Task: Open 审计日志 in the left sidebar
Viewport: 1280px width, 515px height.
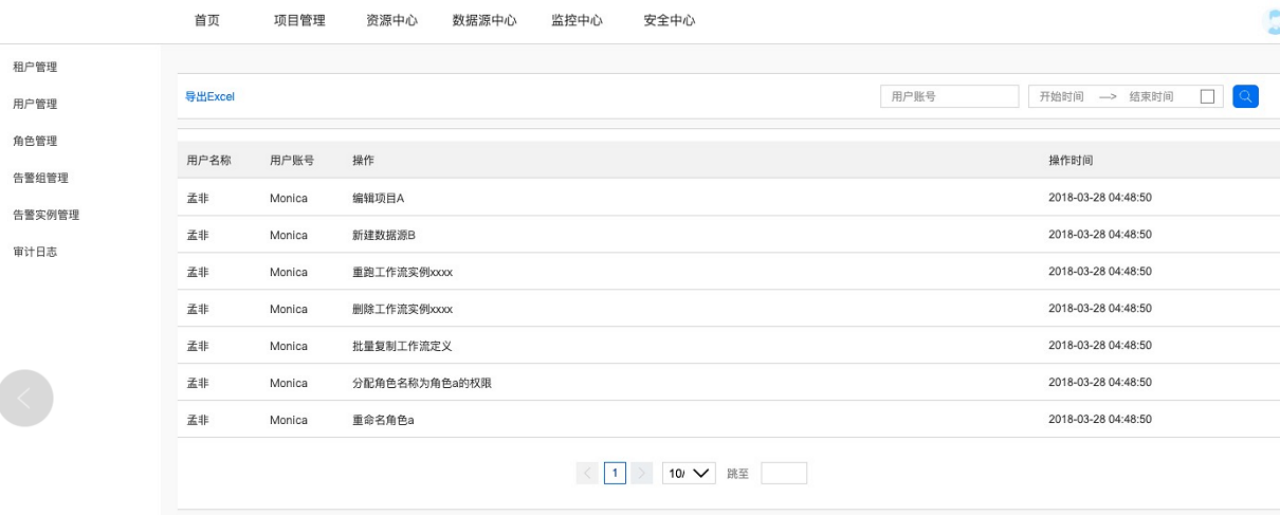Action: click(x=35, y=252)
